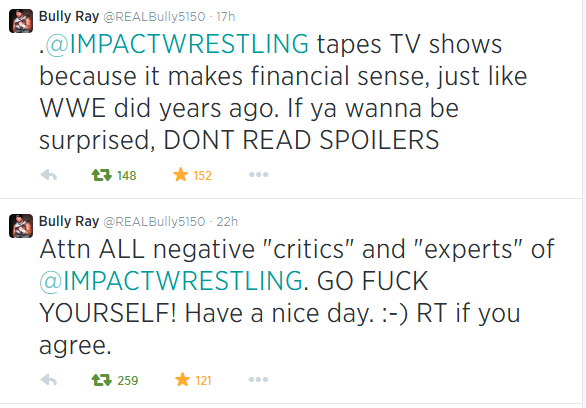The width and height of the screenshot is (586, 408).
Task: Favorite the tweet with 152 stars
Action: [181, 174]
